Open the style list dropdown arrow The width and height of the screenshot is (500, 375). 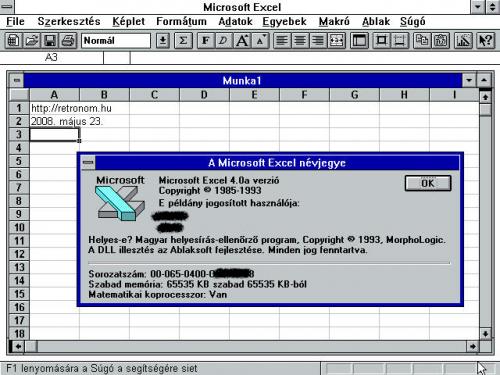(163, 41)
